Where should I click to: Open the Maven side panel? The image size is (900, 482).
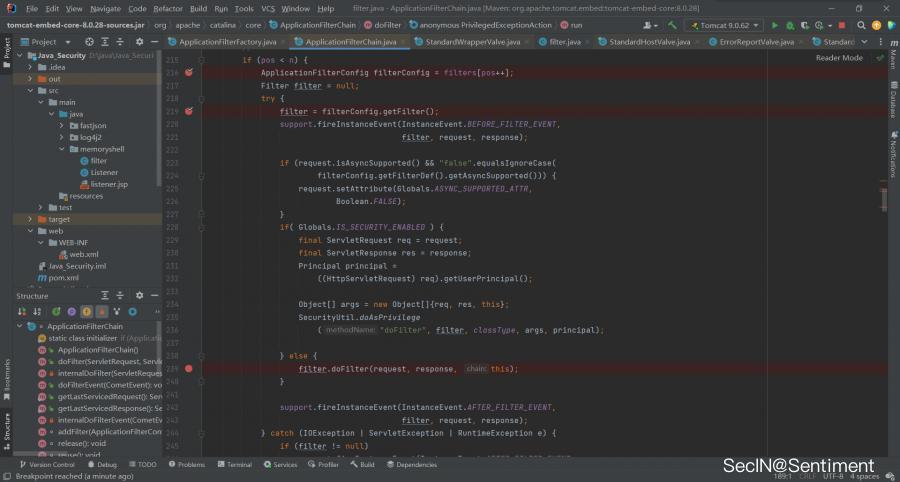click(892, 66)
